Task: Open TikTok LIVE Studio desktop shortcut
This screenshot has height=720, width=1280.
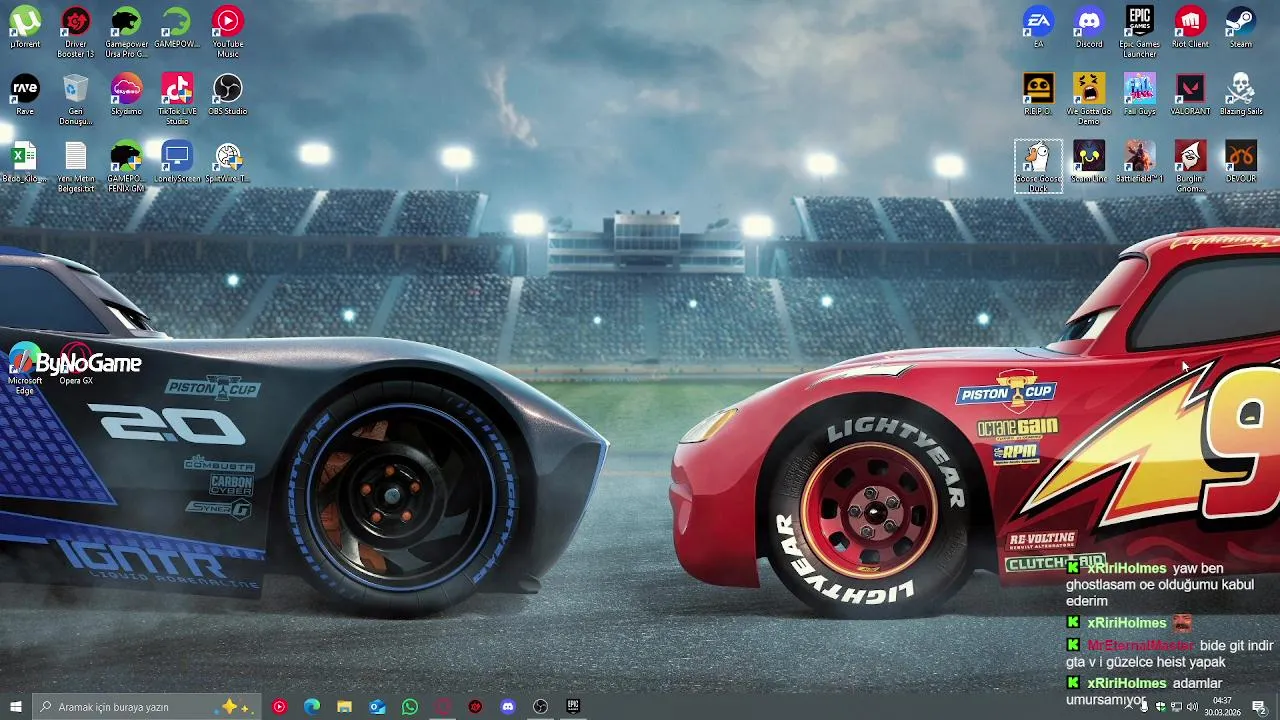Action: [x=177, y=99]
